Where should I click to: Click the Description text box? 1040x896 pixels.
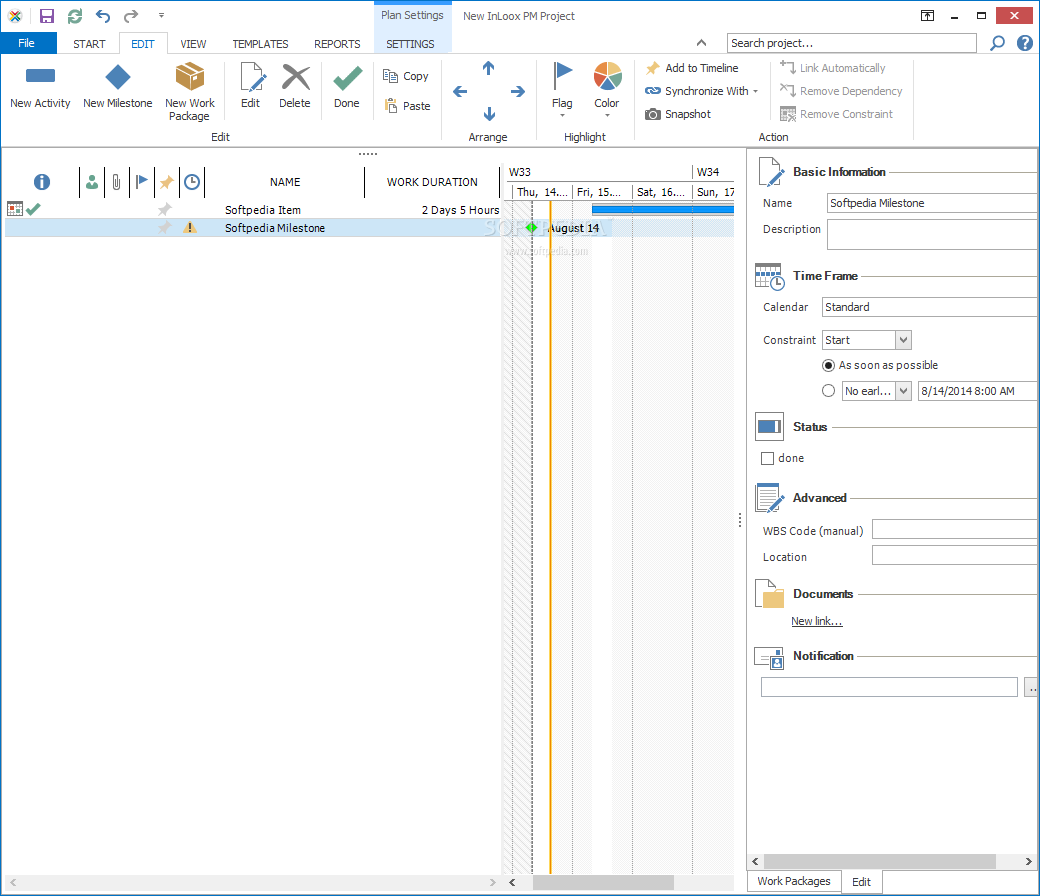click(x=932, y=234)
